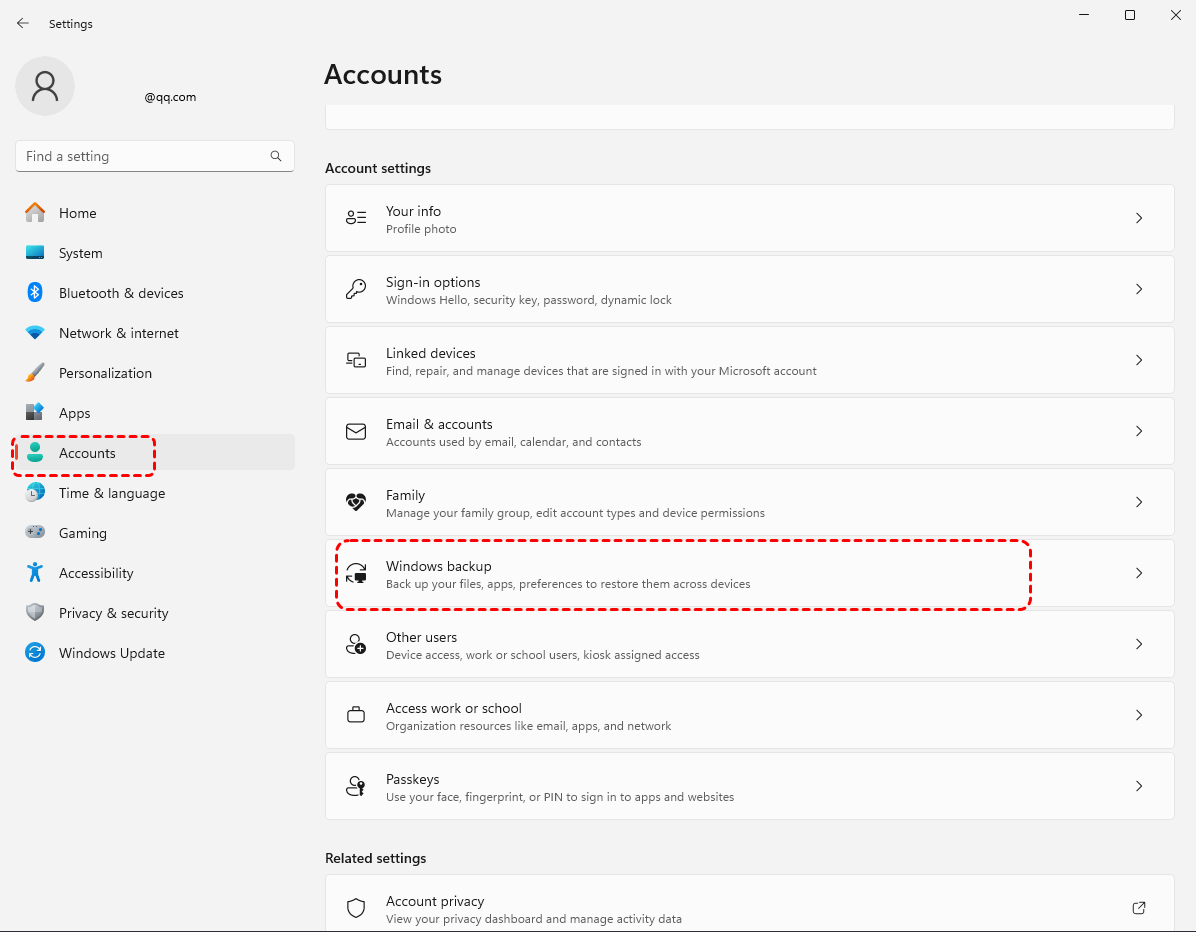Image resolution: width=1196 pixels, height=932 pixels.
Task: Click the Bluetooth icon in sidebar
Action: pyautogui.click(x=35, y=293)
